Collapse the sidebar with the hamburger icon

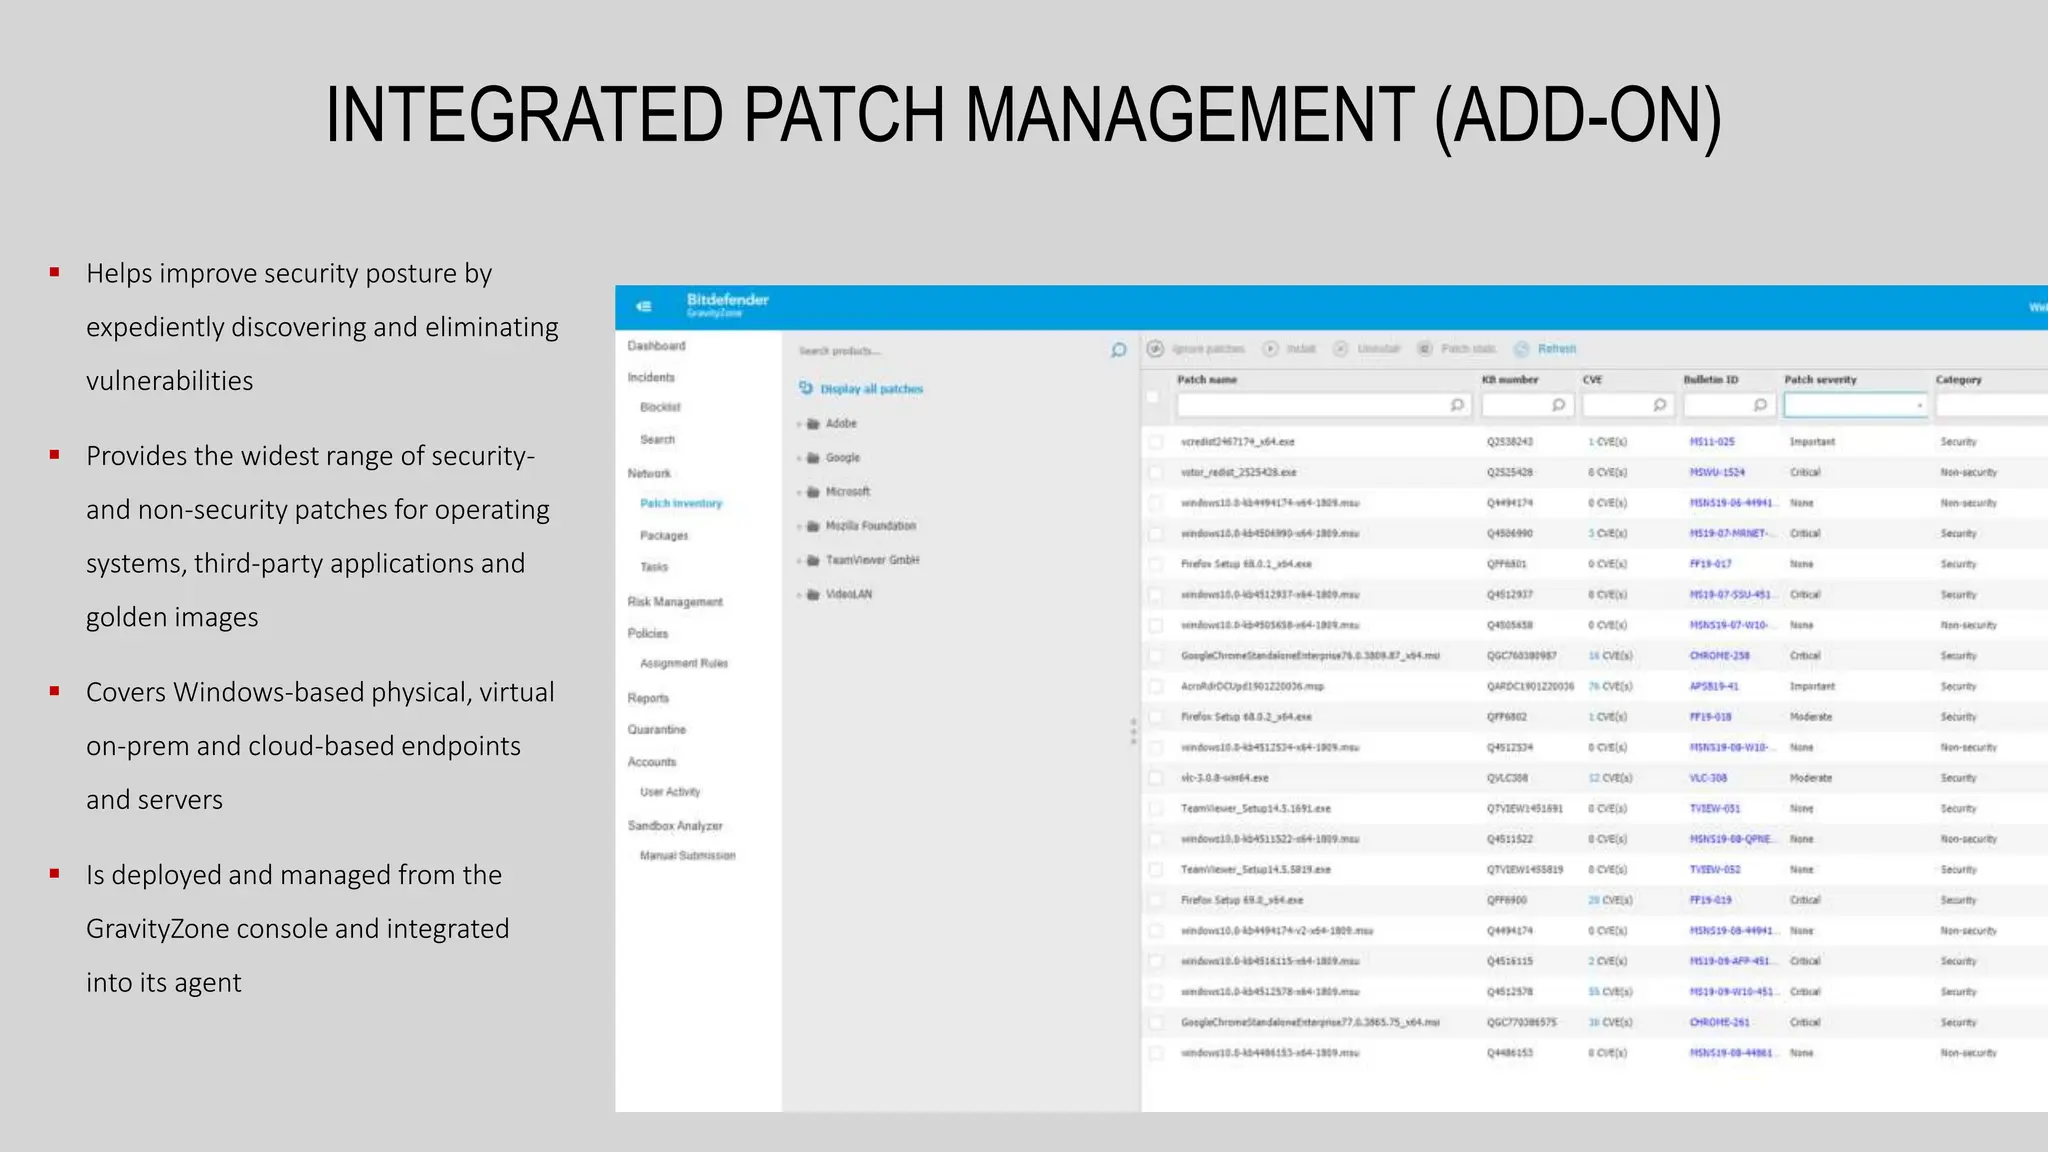(644, 307)
